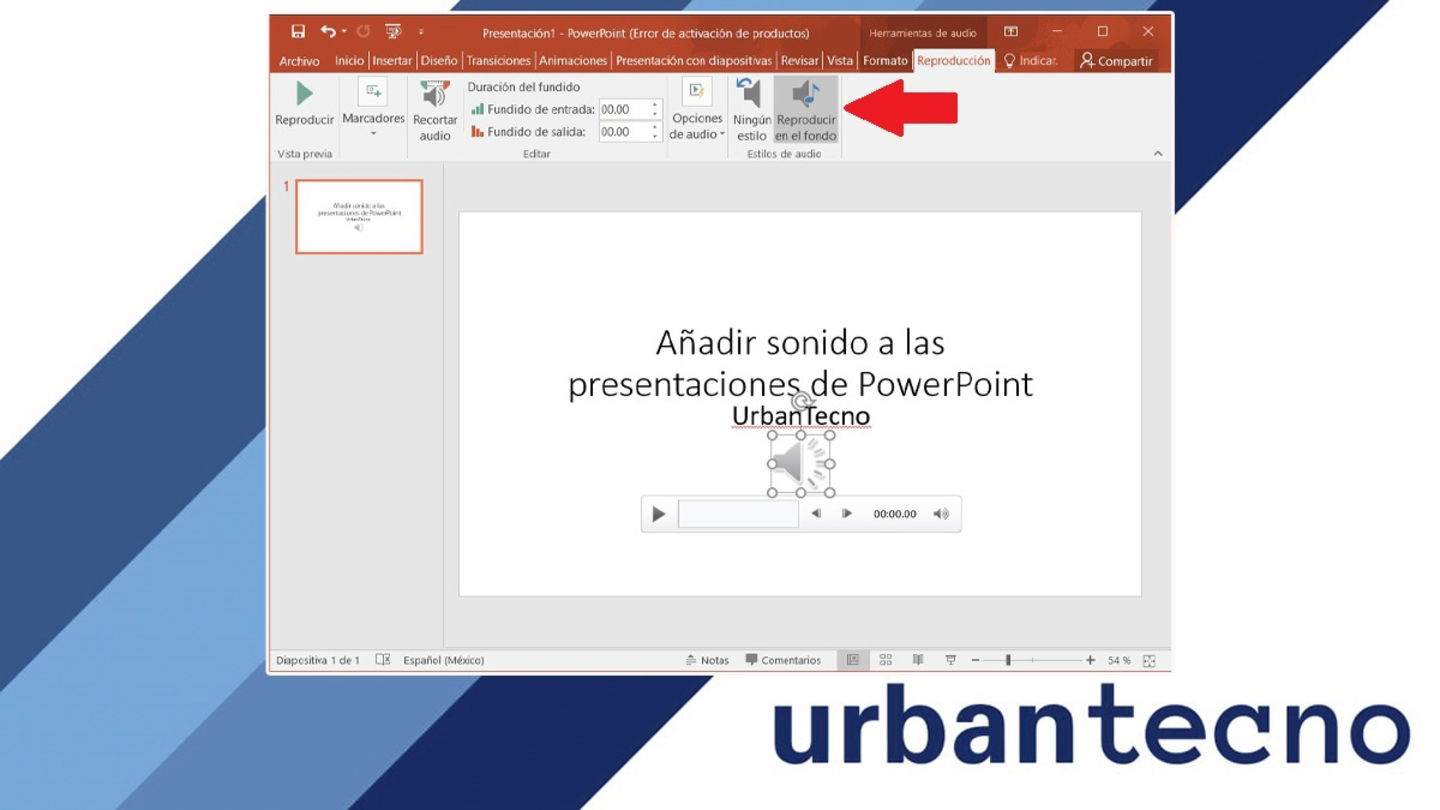Skip forward in the audio player

(x=847, y=514)
